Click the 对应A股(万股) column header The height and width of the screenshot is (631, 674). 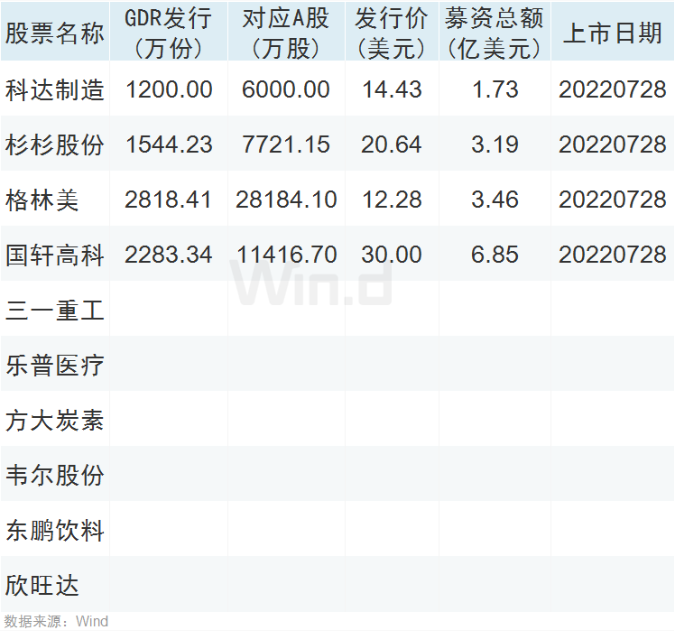click(286, 33)
